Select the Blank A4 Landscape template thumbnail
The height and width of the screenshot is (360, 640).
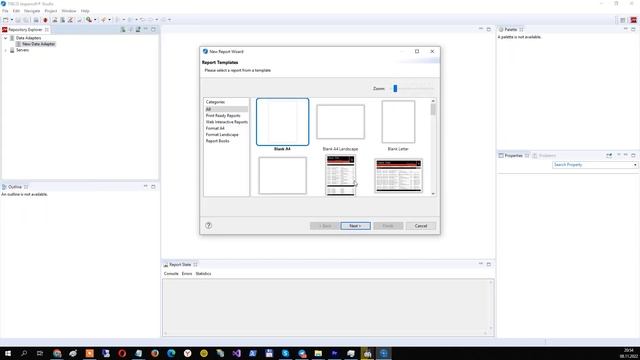(x=340, y=122)
